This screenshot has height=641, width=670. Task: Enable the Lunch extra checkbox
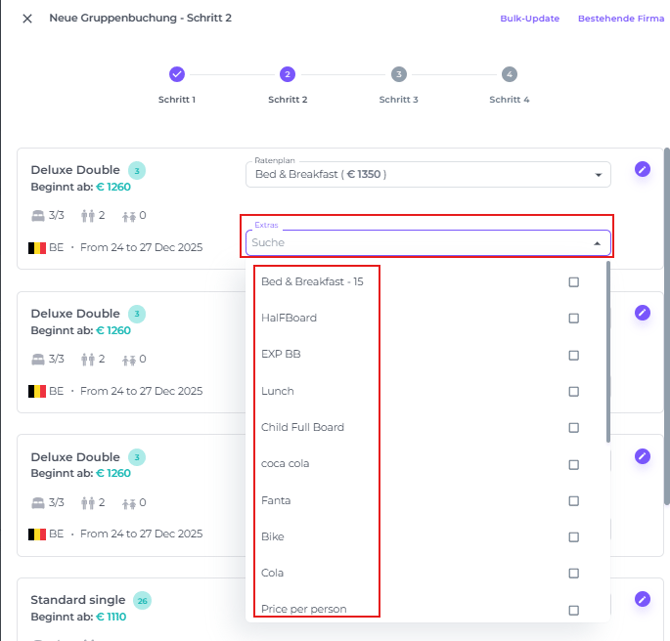(573, 391)
